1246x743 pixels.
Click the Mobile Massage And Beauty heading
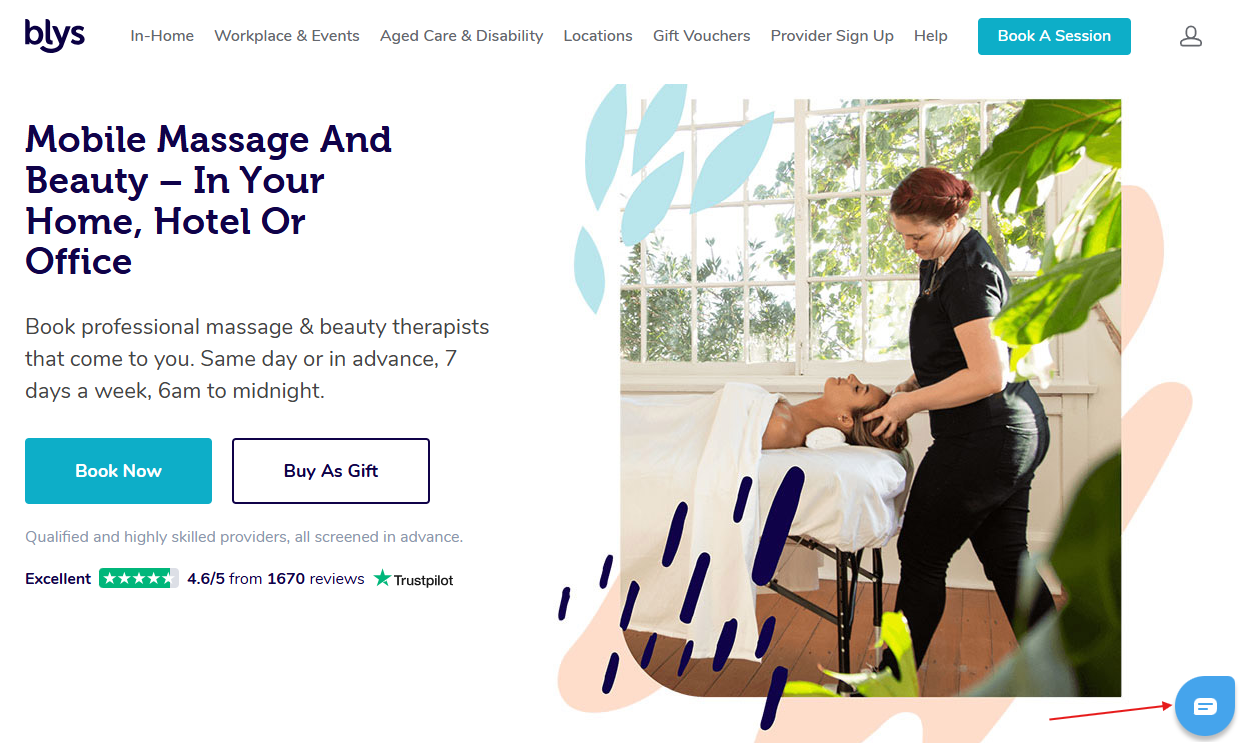[209, 200]
